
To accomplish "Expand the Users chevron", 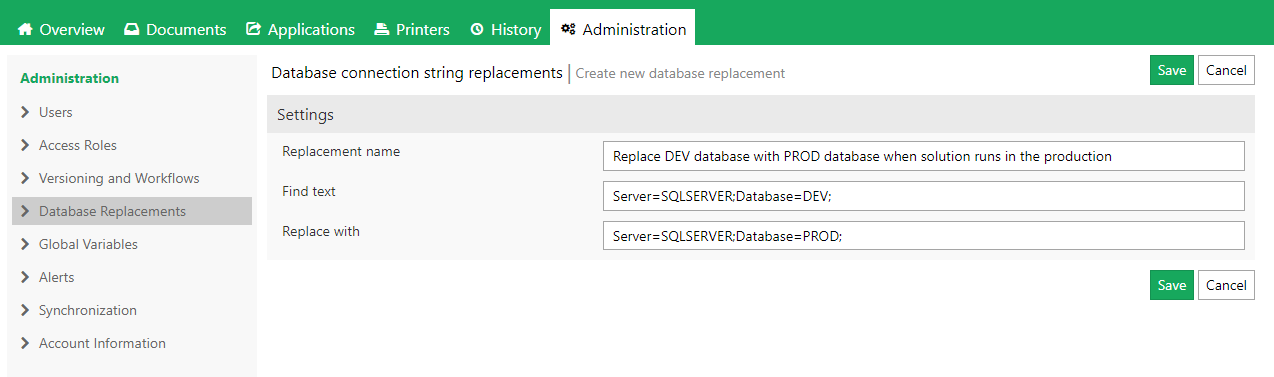I will tap(25, 112).
